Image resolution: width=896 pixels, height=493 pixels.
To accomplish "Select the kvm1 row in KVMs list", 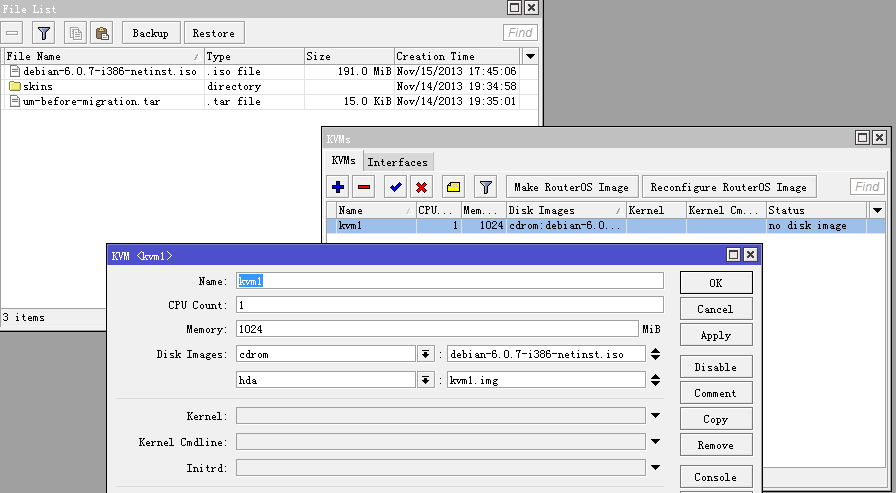I will tap(606, 226).
